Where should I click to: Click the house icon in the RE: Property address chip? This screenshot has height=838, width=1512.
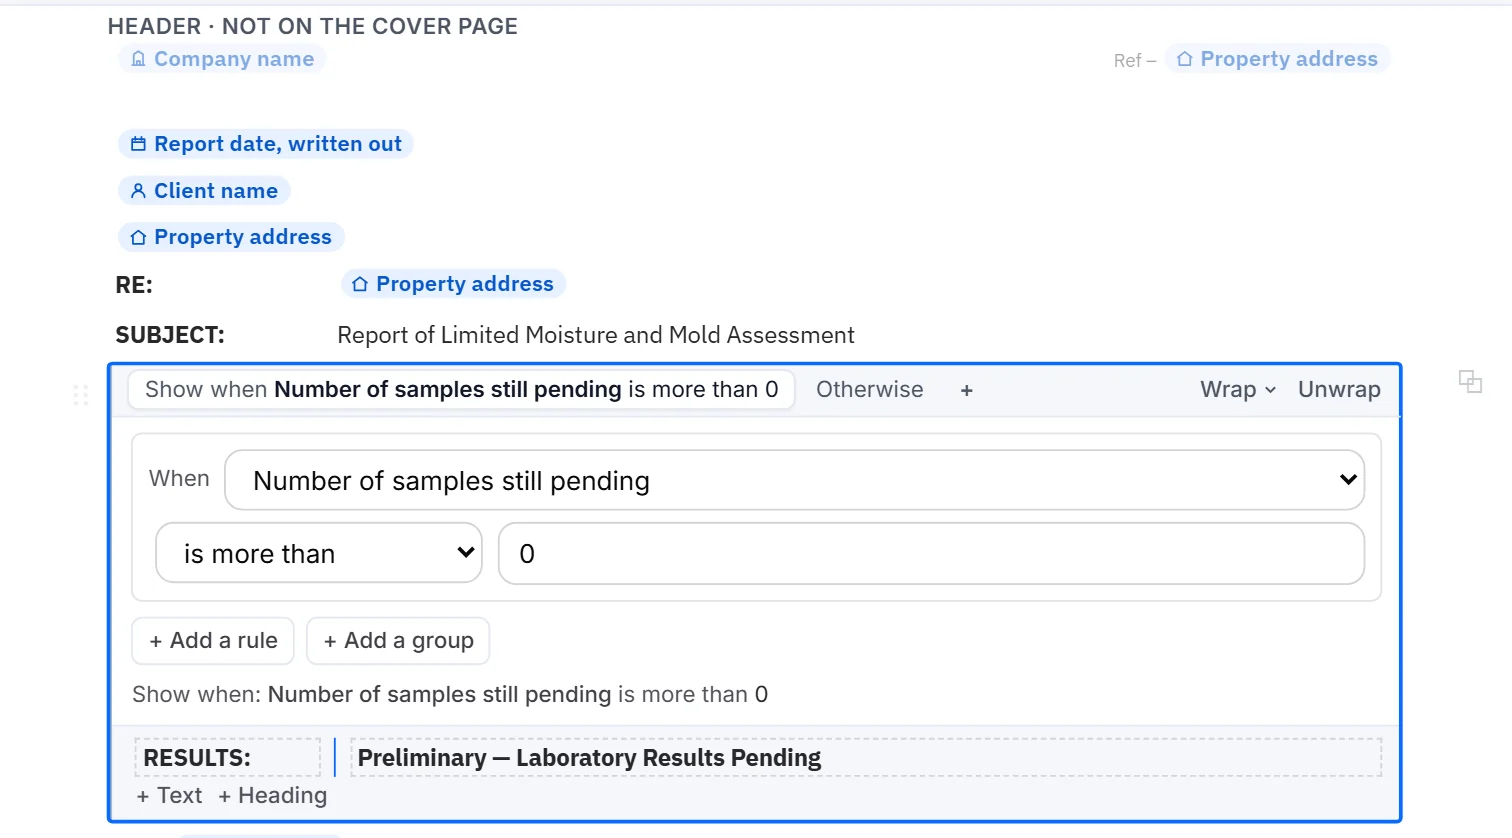pos(360,284)
